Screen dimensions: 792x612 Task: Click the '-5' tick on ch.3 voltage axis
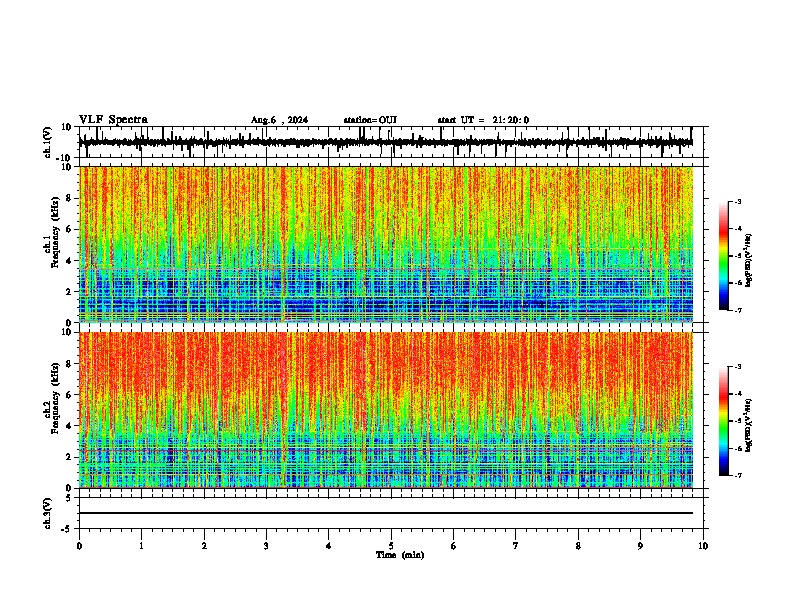(68, 529)
